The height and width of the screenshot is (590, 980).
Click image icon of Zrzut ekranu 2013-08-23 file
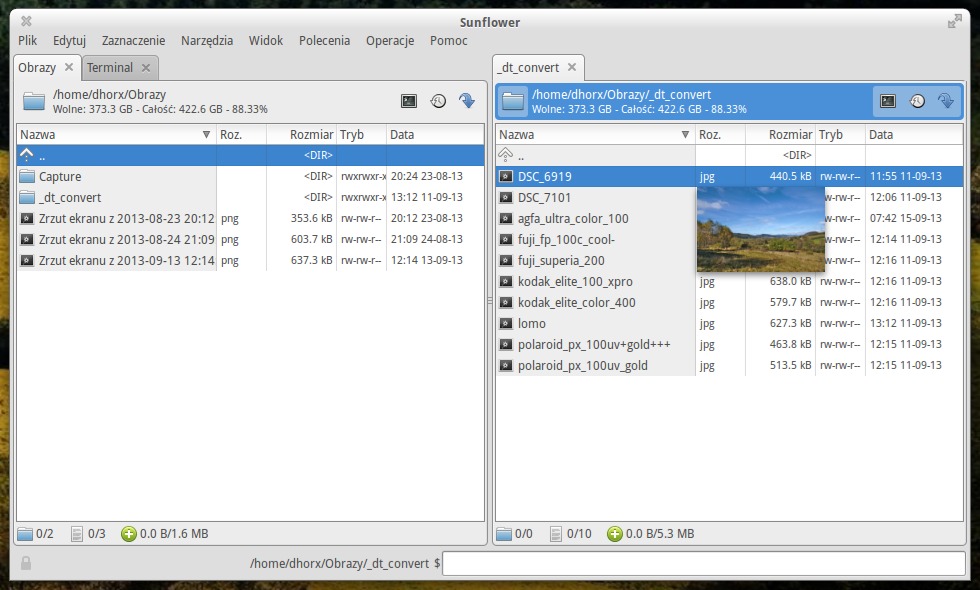[x=26, y=219]
